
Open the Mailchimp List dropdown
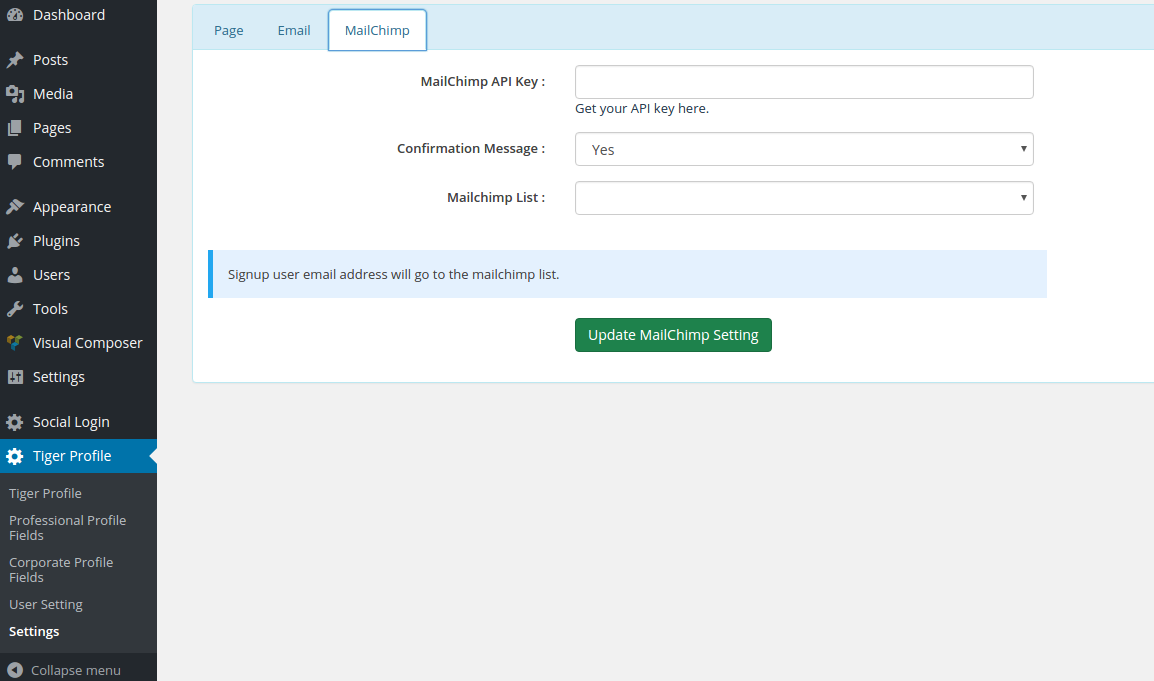click(804, 198)
